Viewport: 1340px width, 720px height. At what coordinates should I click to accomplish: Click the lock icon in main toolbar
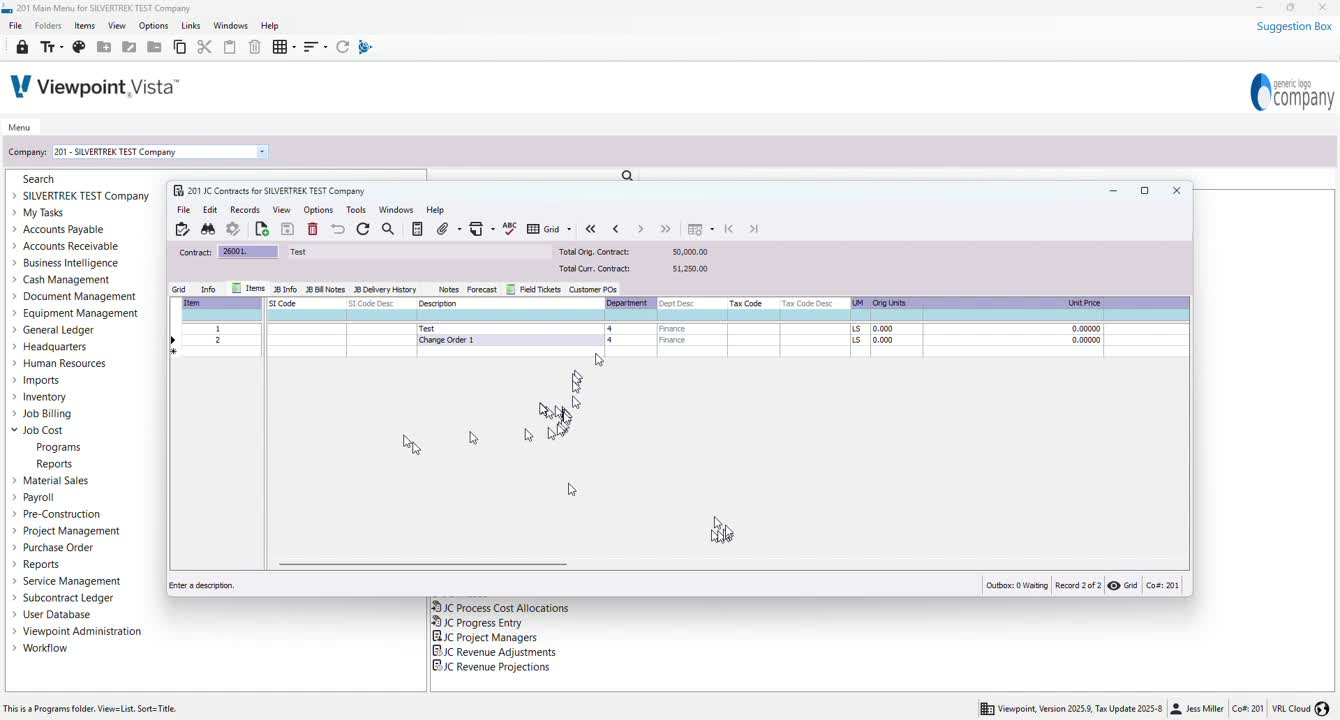tap(22, 47)
